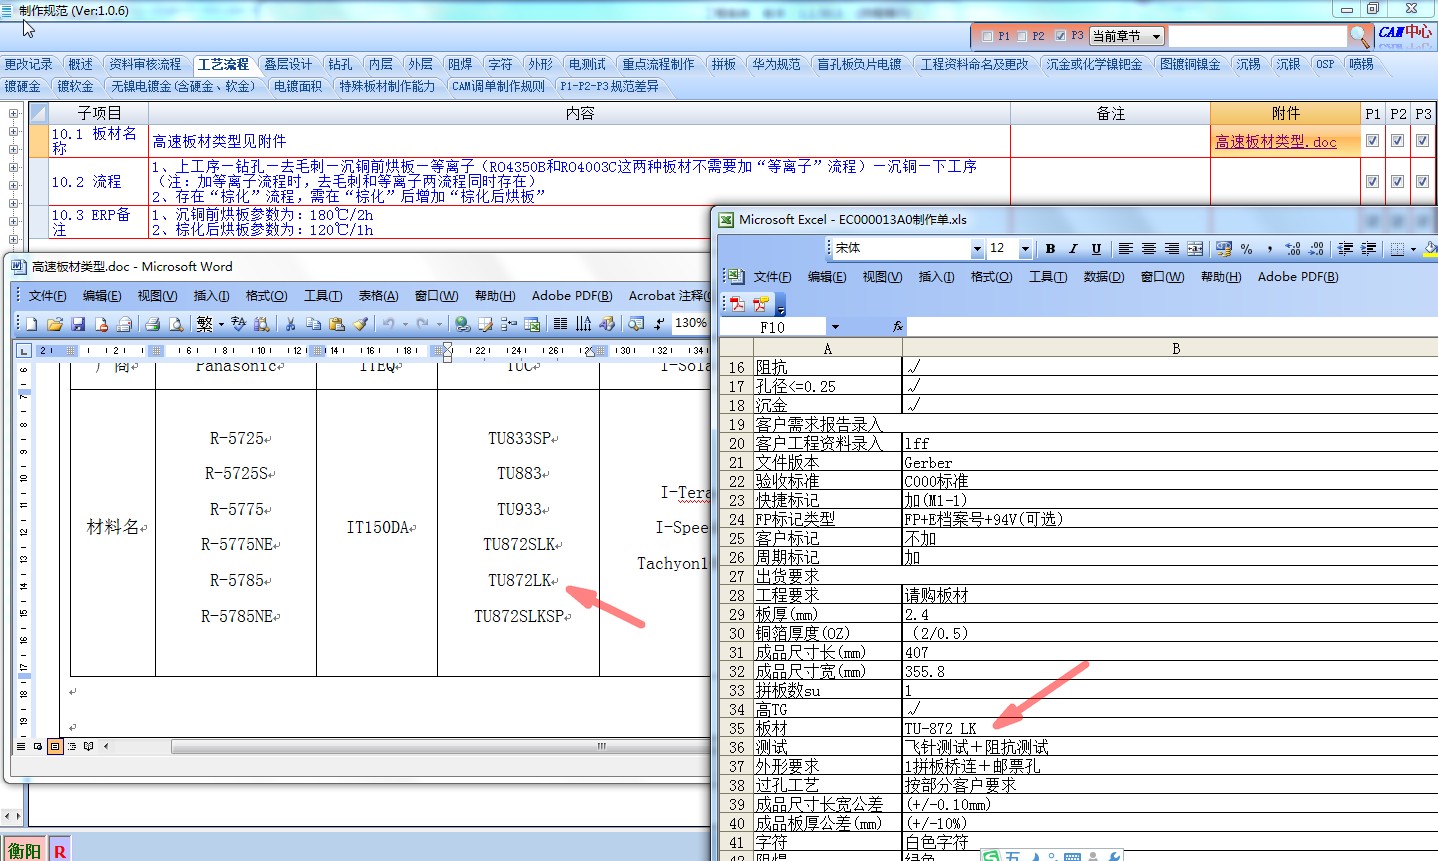Open the 文件(F) menu in Word
Screen dimensions: 1438x861
pyautogui.click(x=47, y=296)
